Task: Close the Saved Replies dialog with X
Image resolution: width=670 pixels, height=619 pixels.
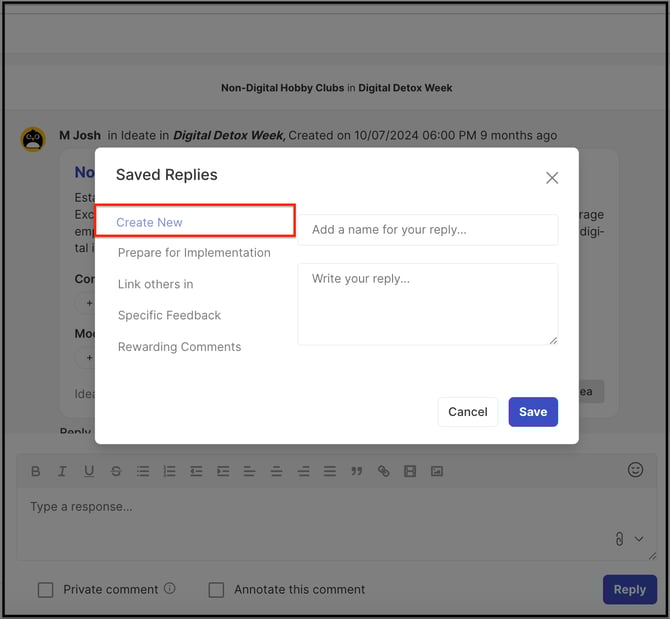Action: tap(552, 178)
